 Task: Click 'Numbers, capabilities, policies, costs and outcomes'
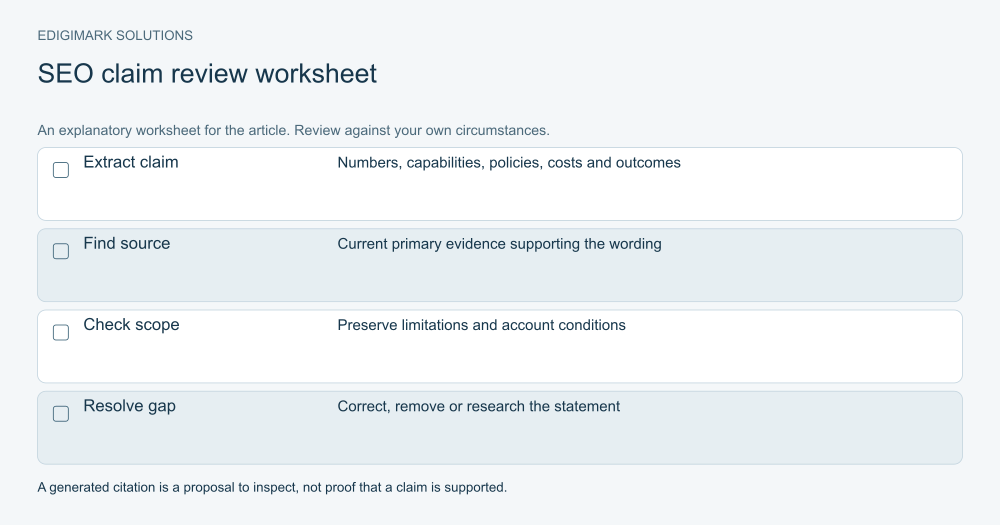tap(509, 163)
